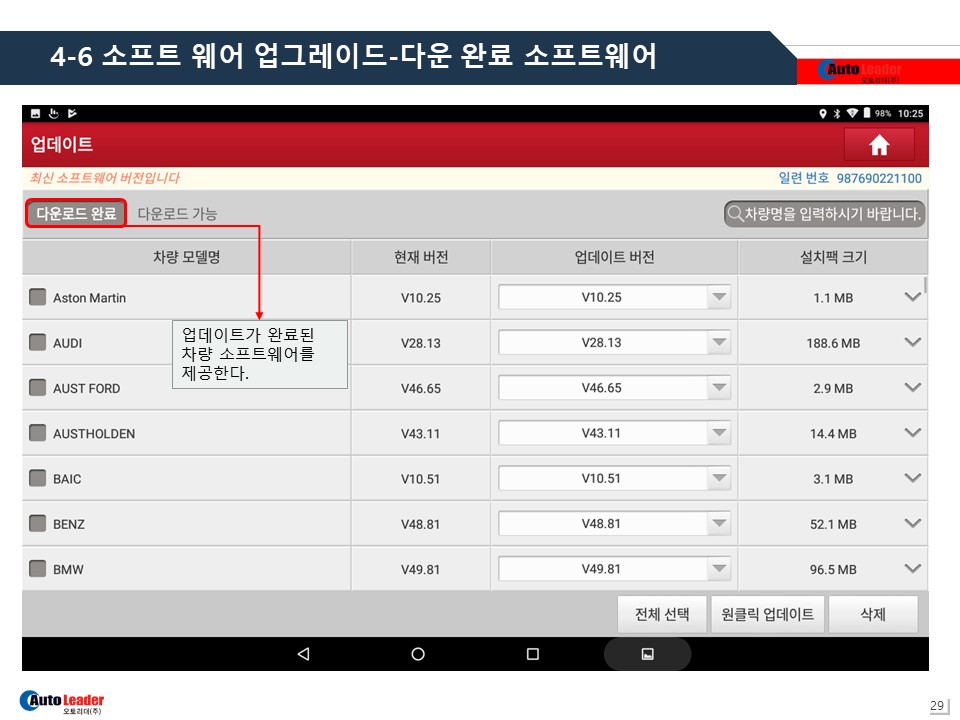
Task: Tap the search magnifier icon
Action: (734, 214)
